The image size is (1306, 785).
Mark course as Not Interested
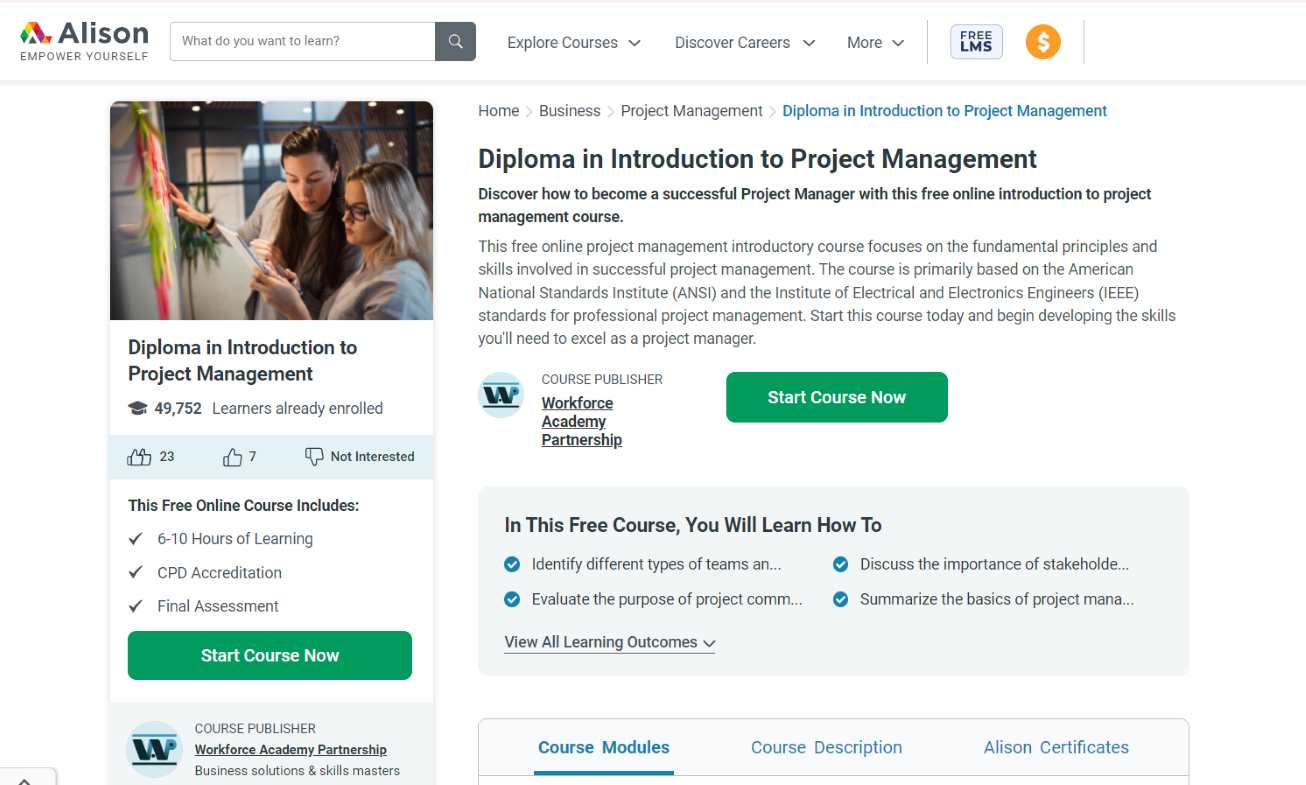point(359,457)
